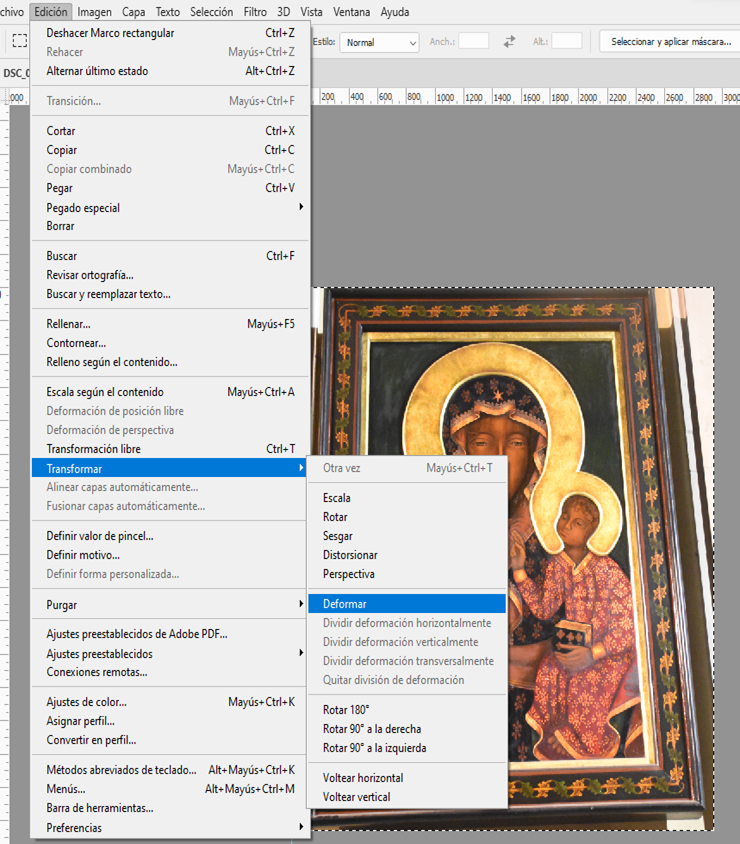Choose Rotar 180°
740x844 pixels.
click(407, 710)
